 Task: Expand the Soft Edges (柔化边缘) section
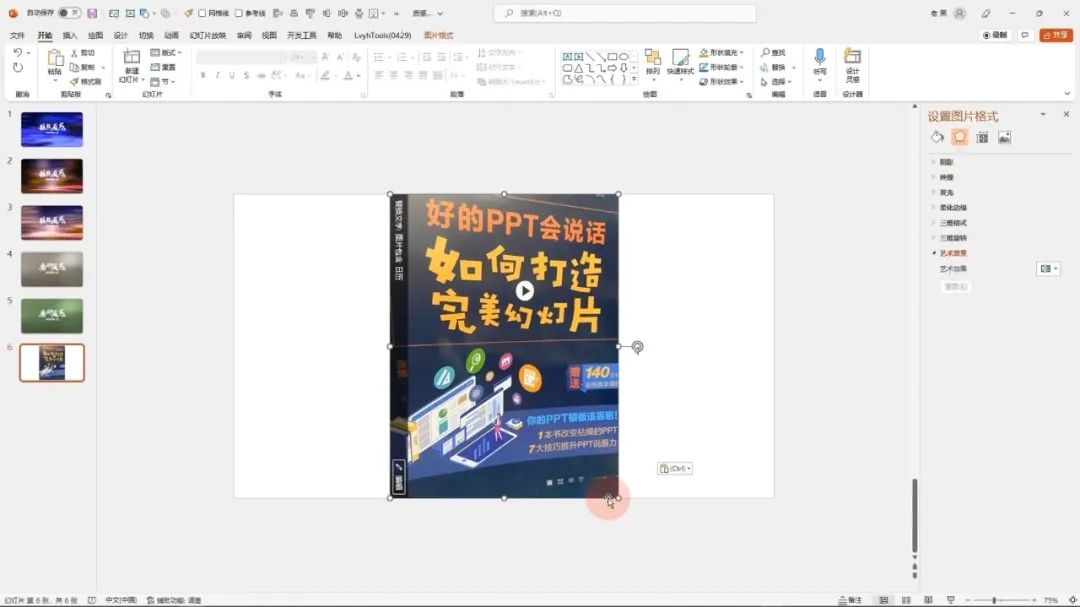coord(953,207)
